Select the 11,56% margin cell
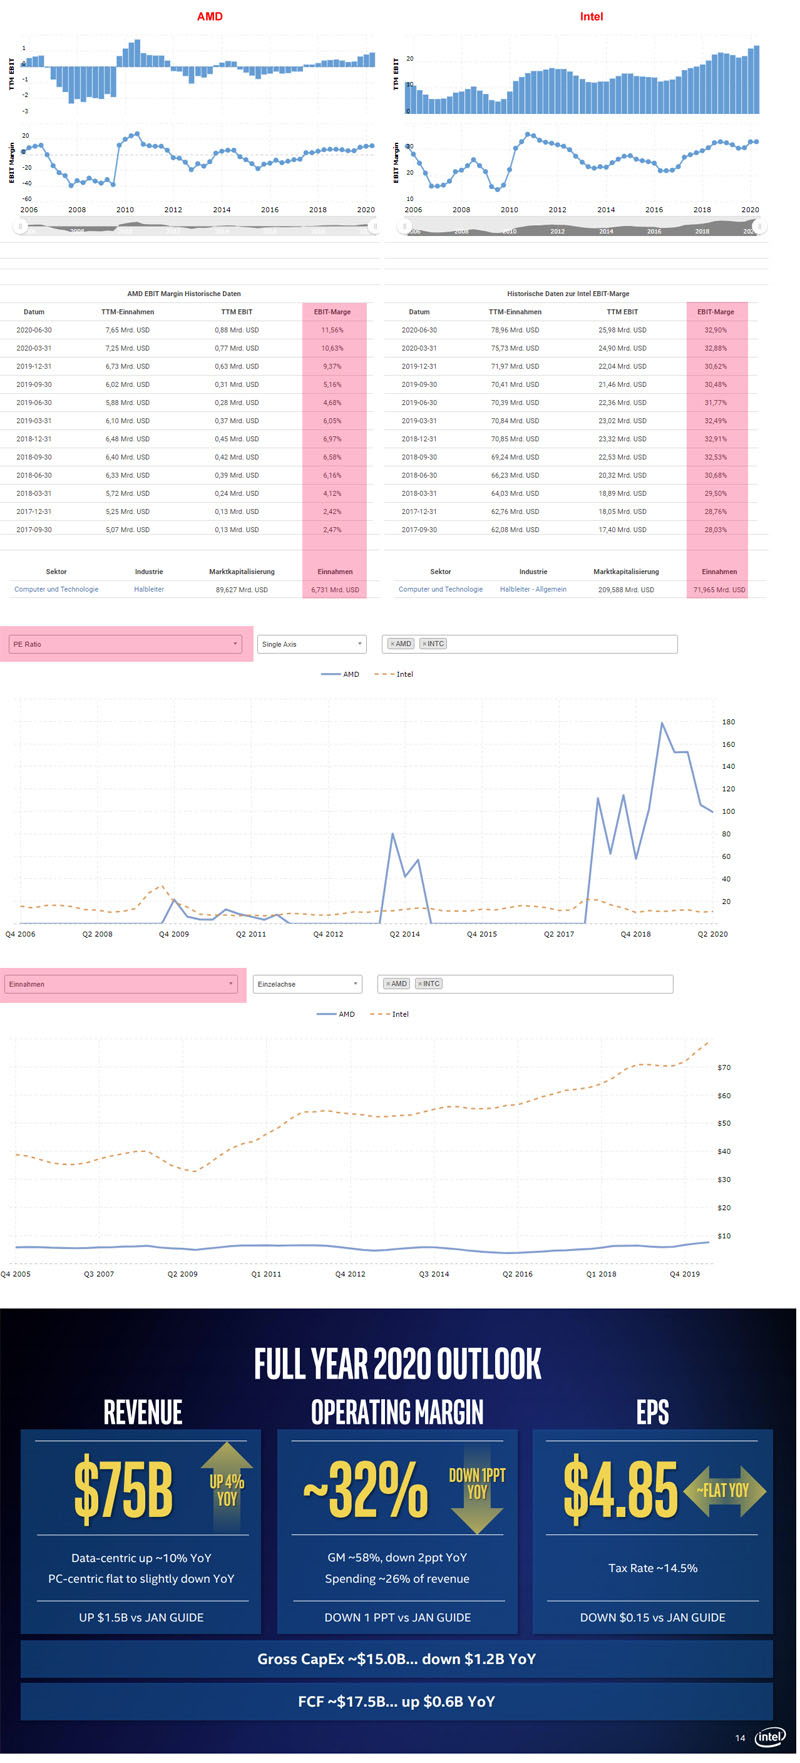 coord(332,330)
